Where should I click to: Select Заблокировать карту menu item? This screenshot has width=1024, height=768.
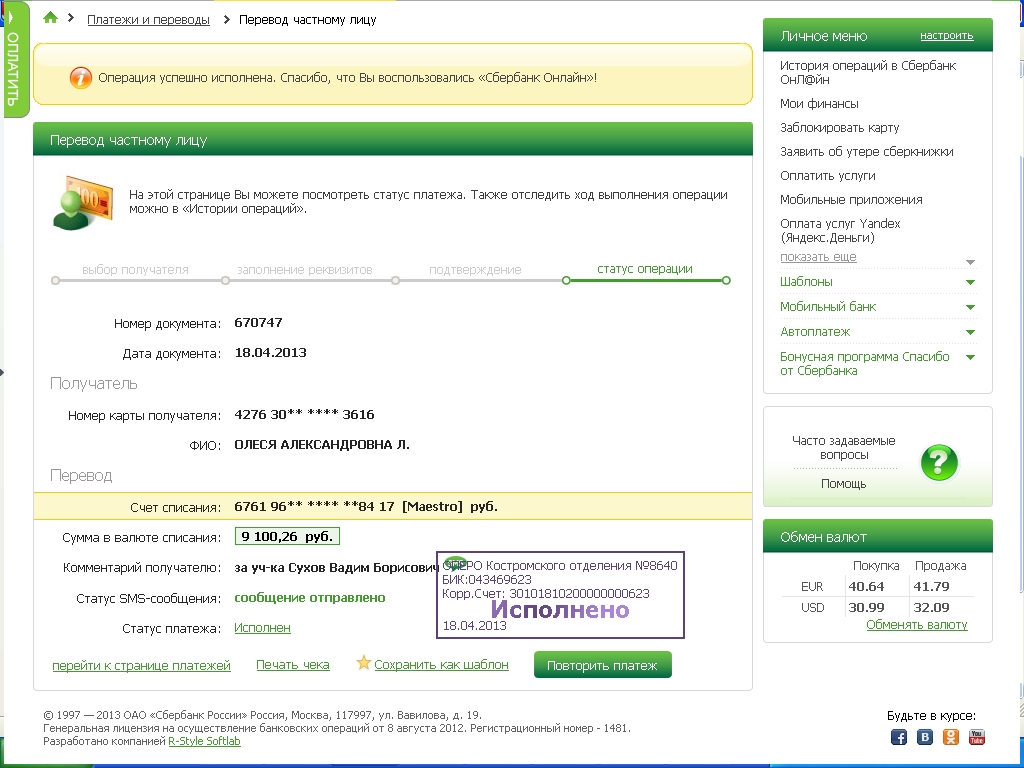[x=839, y=127]
